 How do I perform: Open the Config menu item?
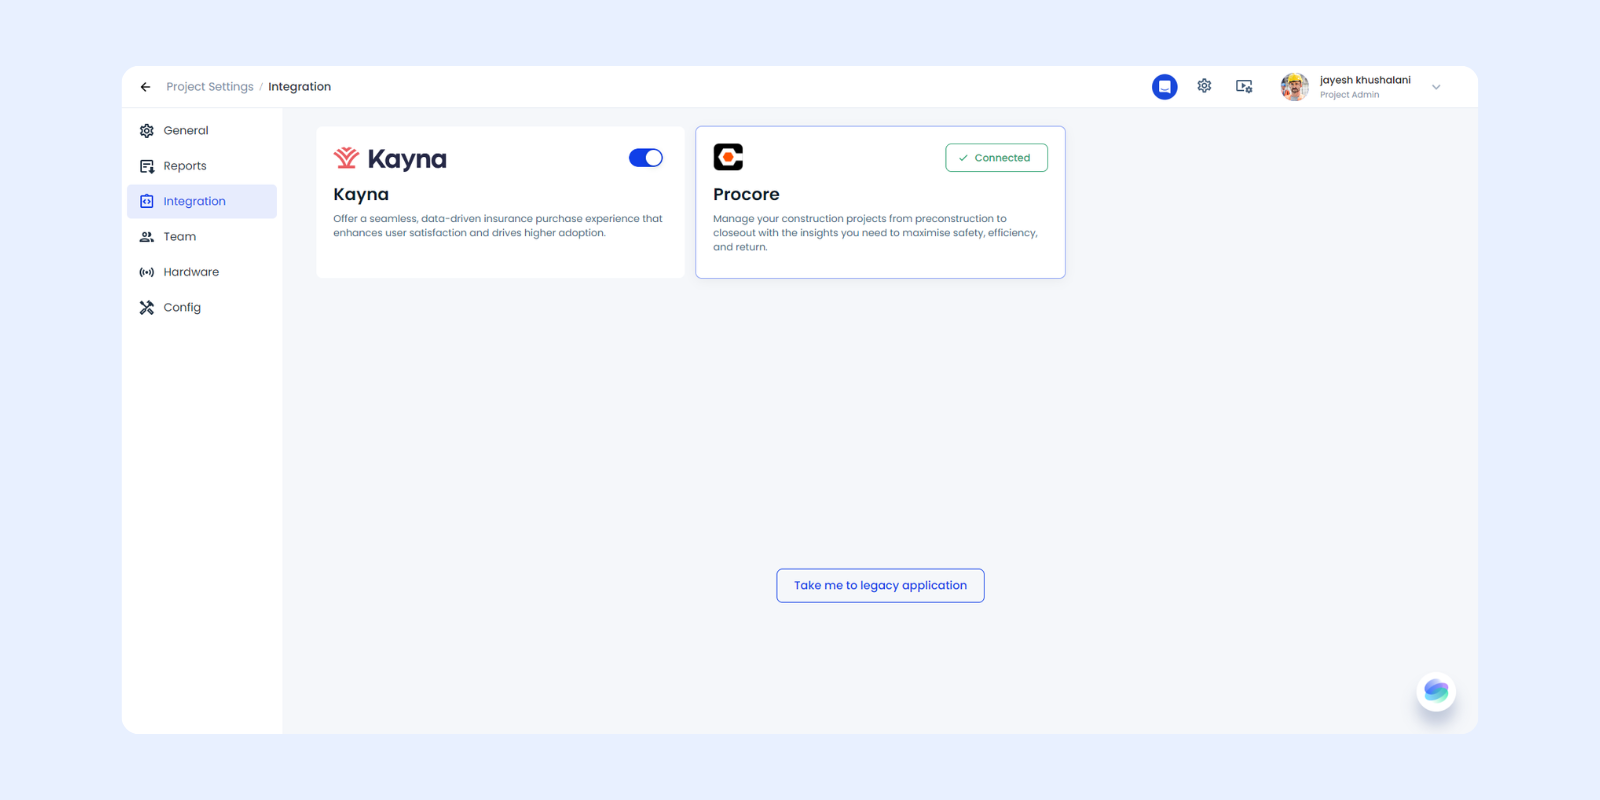click(x=202, y=308)
